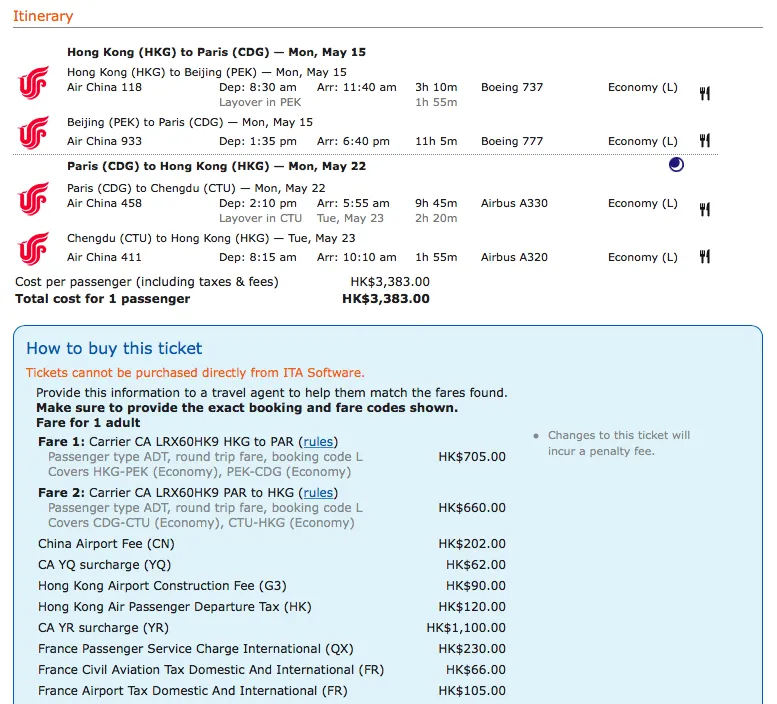
Task: Open the rules link for Fare 1
Action: click(318, 441)
